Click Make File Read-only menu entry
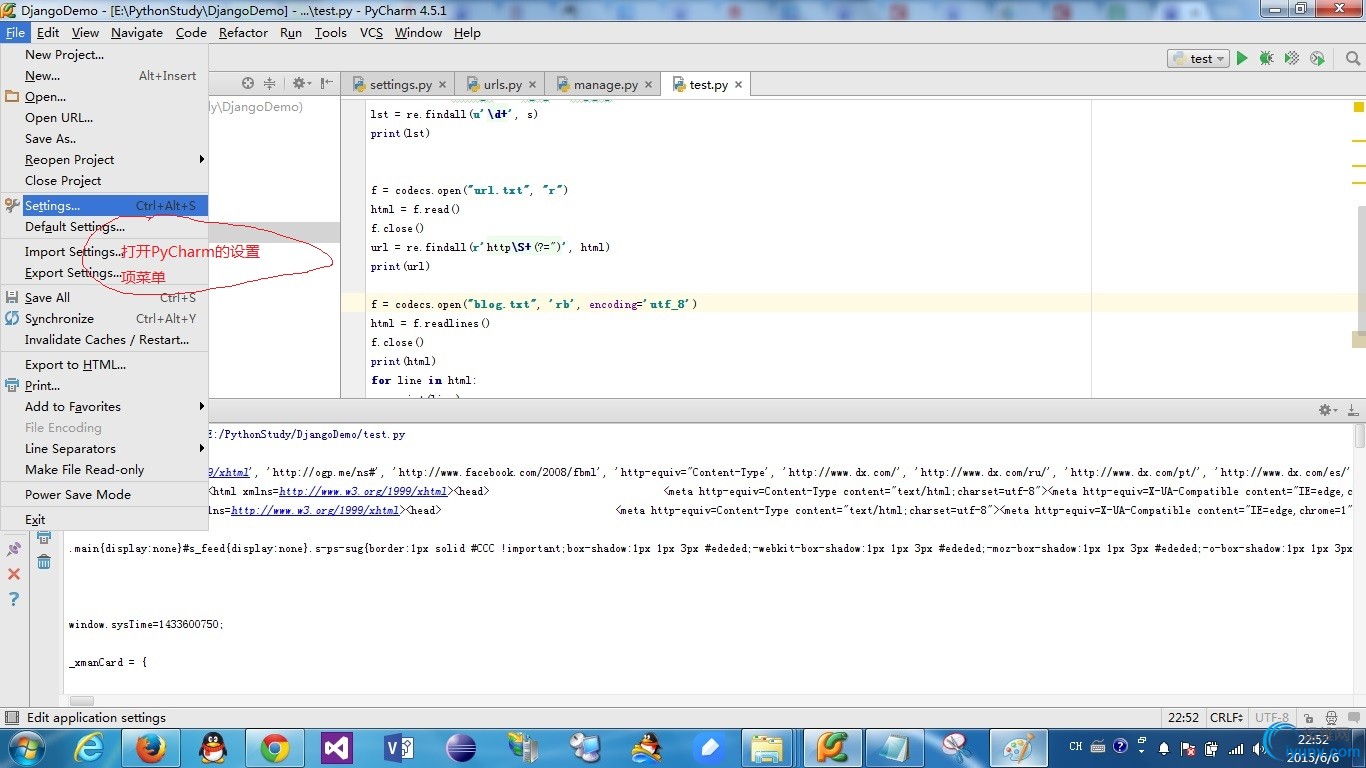The height and width of the screenshot is (768, 1366). (104, 470)
